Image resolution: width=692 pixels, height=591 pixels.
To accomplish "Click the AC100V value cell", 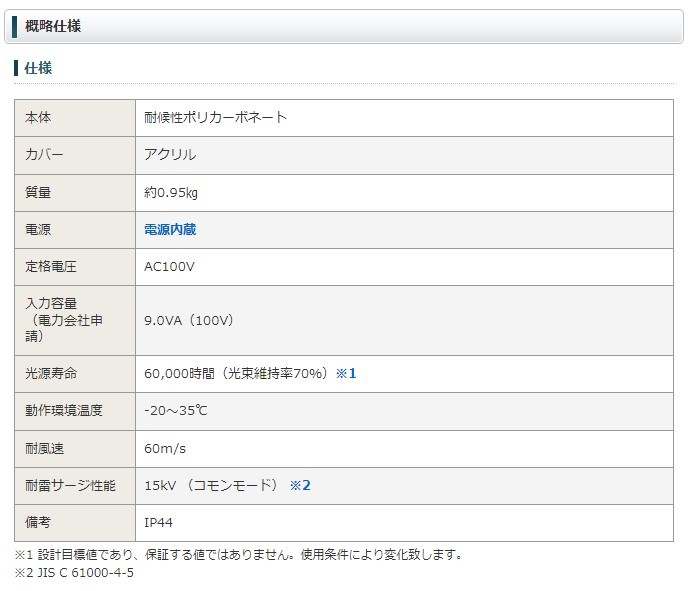I will (x=169, y=267).
